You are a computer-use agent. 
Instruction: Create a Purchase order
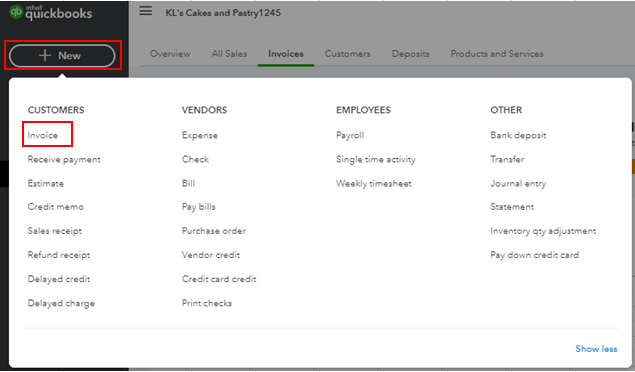tap(214, 231)
